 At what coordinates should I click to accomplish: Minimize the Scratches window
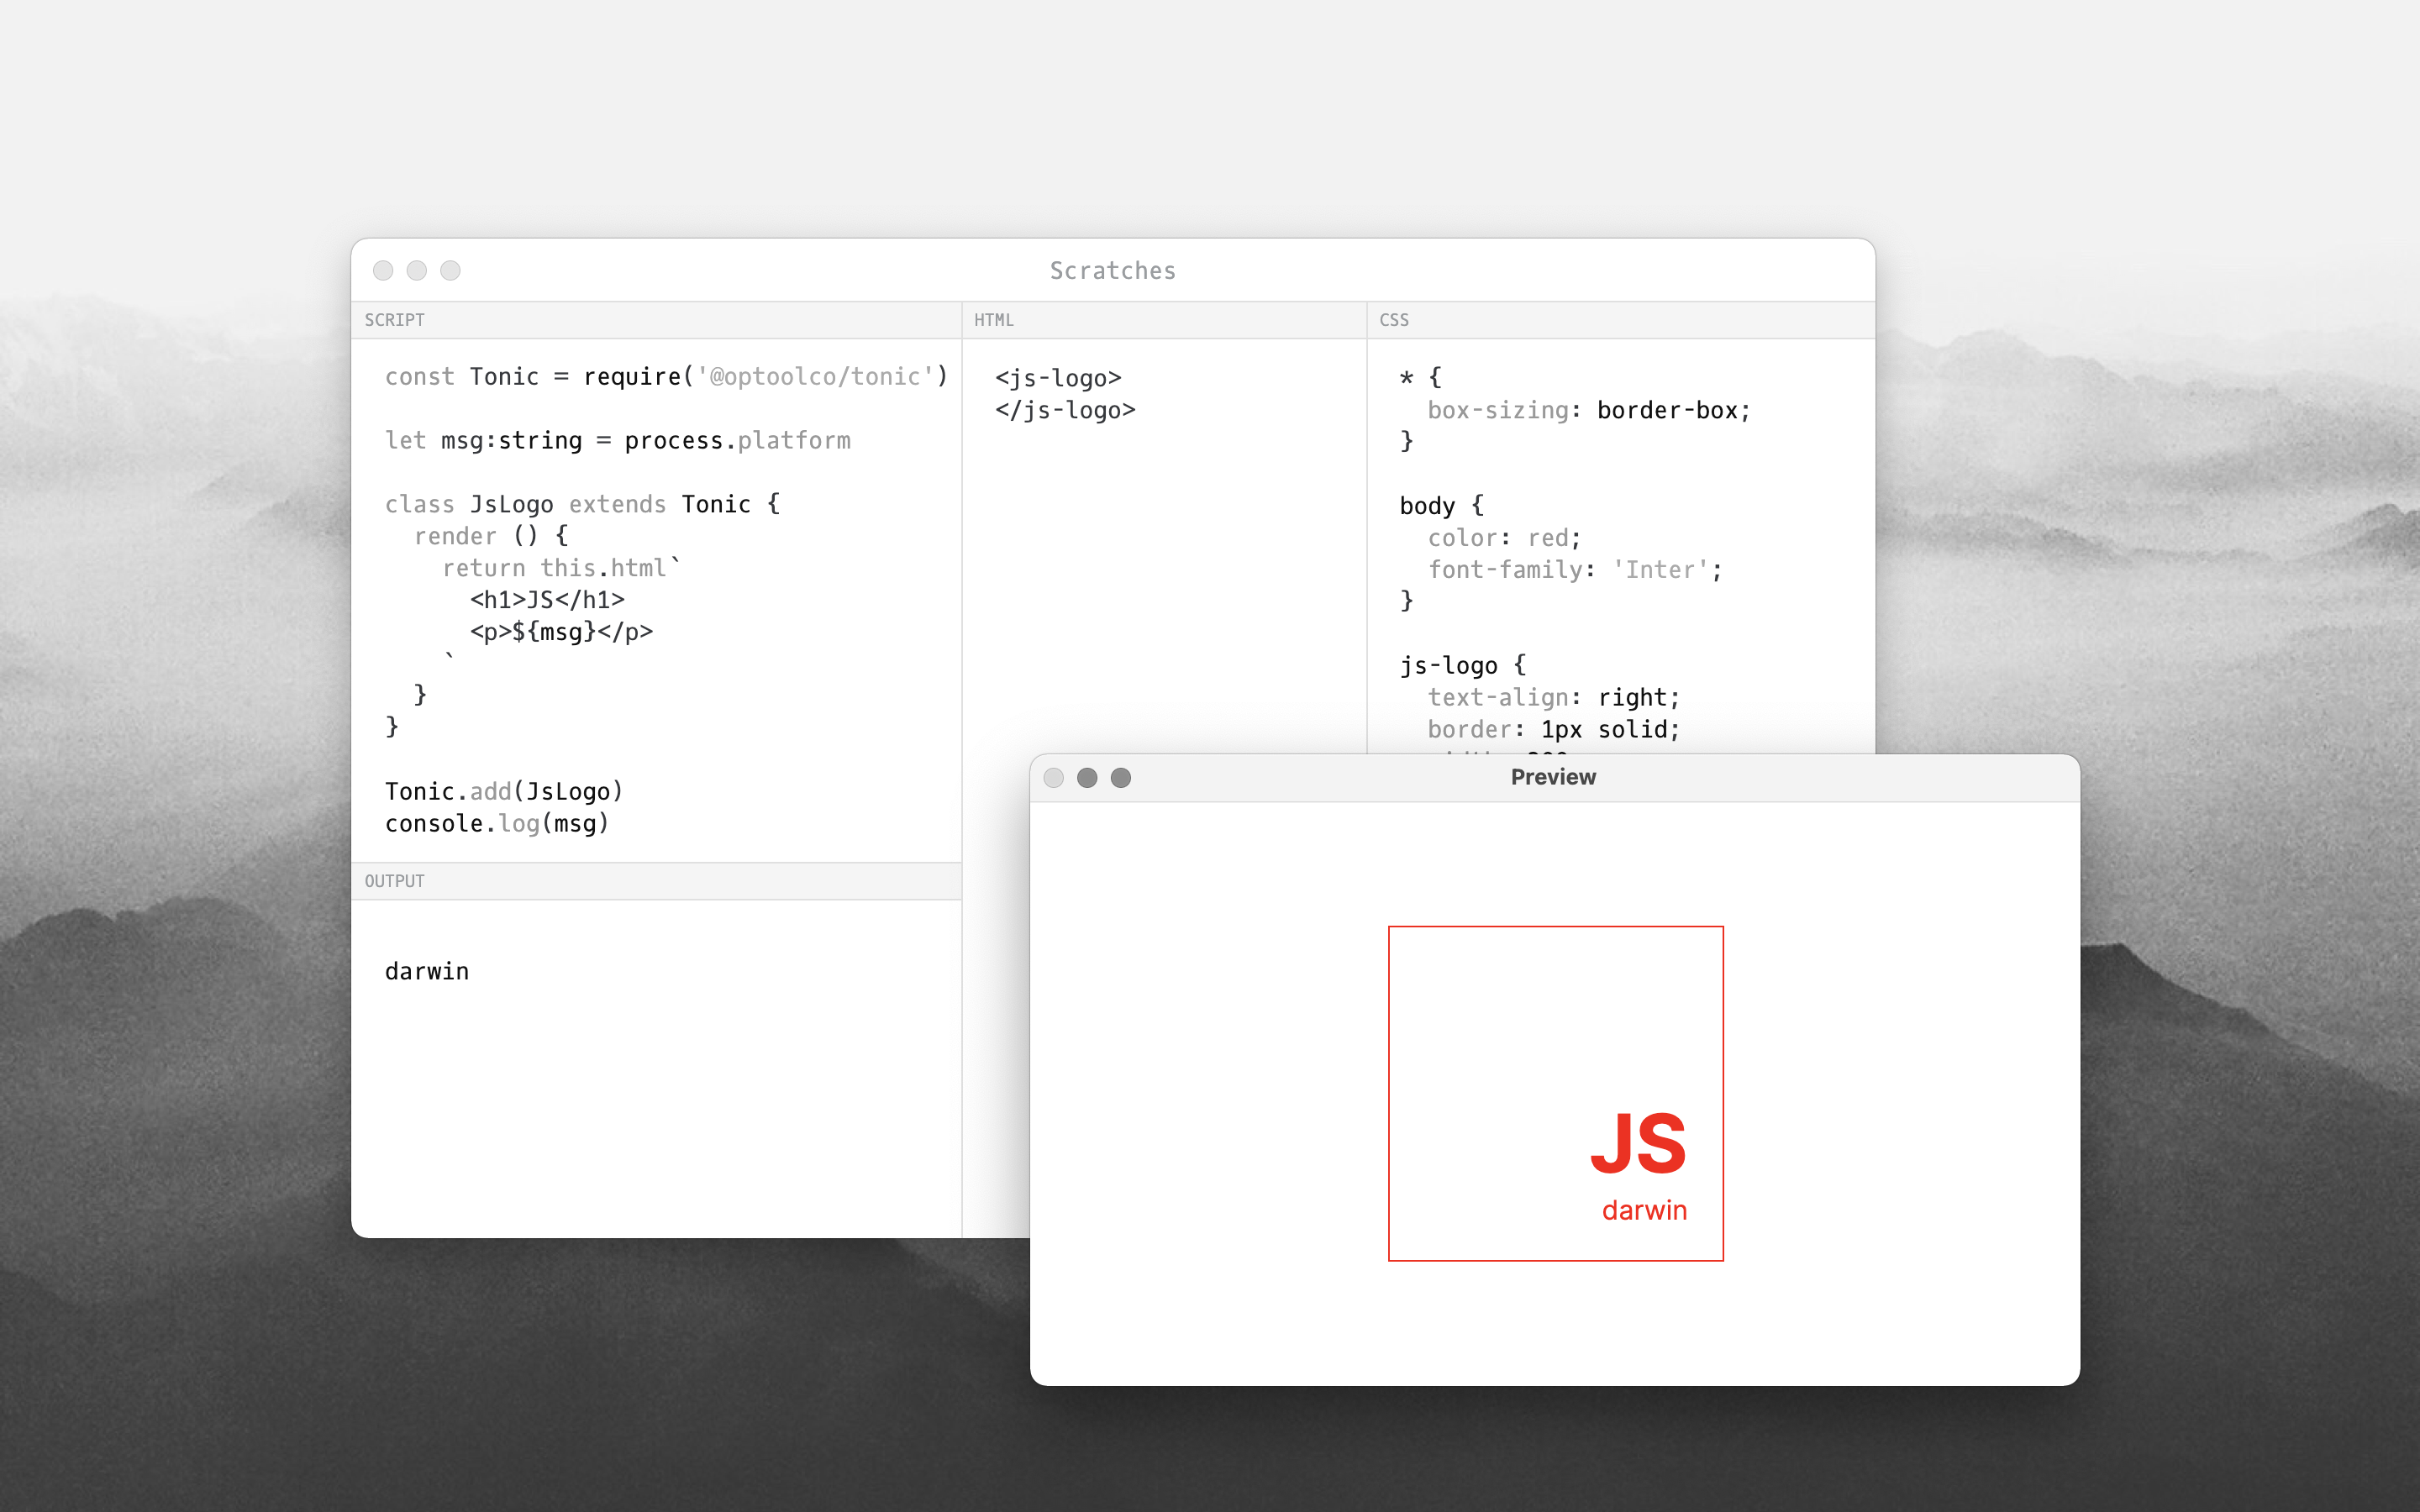coord(417,270)
